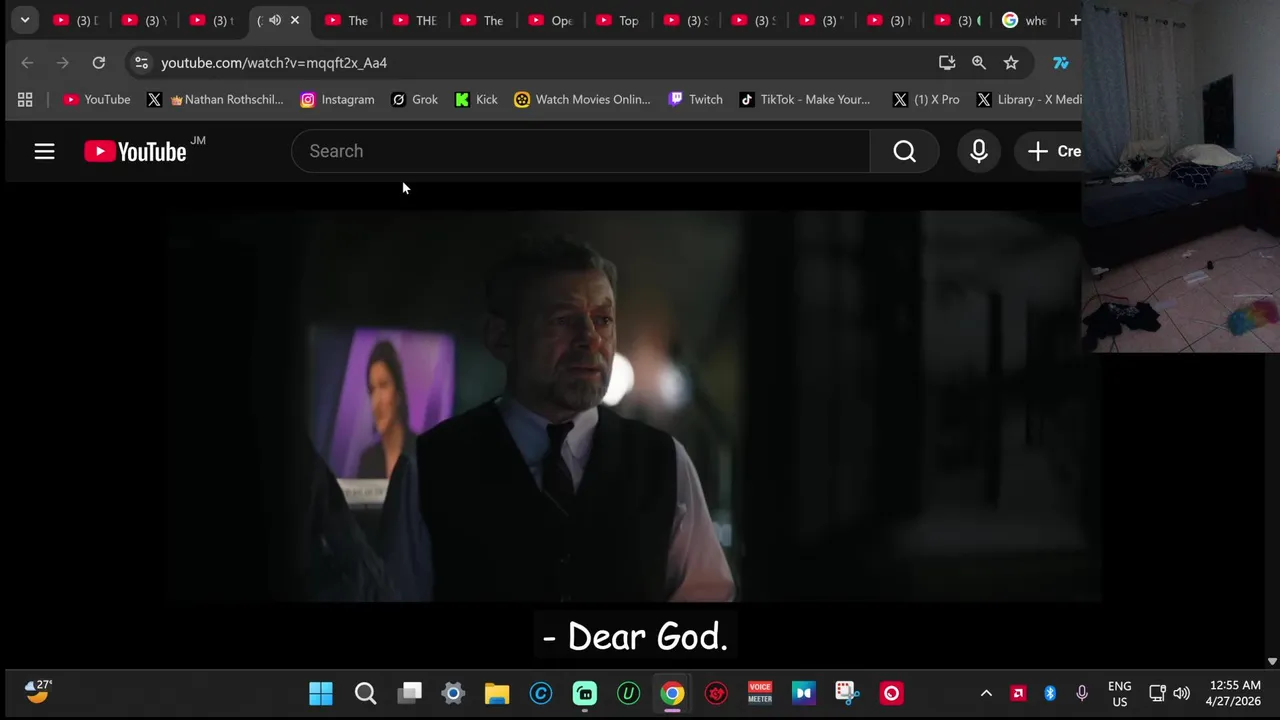The width and height of the screenshot is (1280, 720).
Task: Click the microphone tray icon
Action: 1082,693
